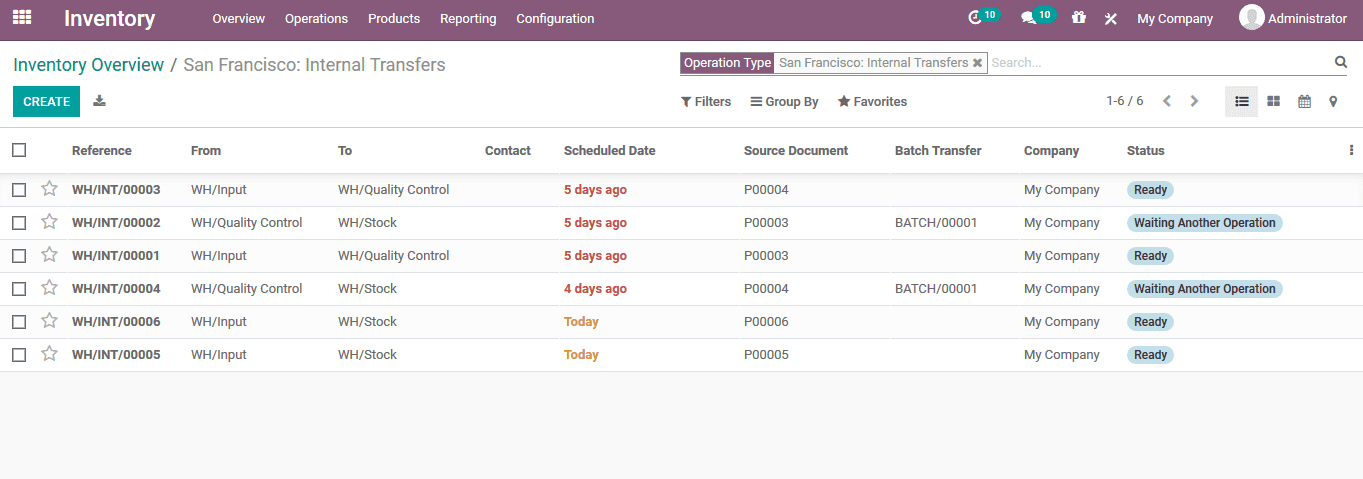
Task: Open the activities clock icon with badge
Action: (x=976, y=18)
